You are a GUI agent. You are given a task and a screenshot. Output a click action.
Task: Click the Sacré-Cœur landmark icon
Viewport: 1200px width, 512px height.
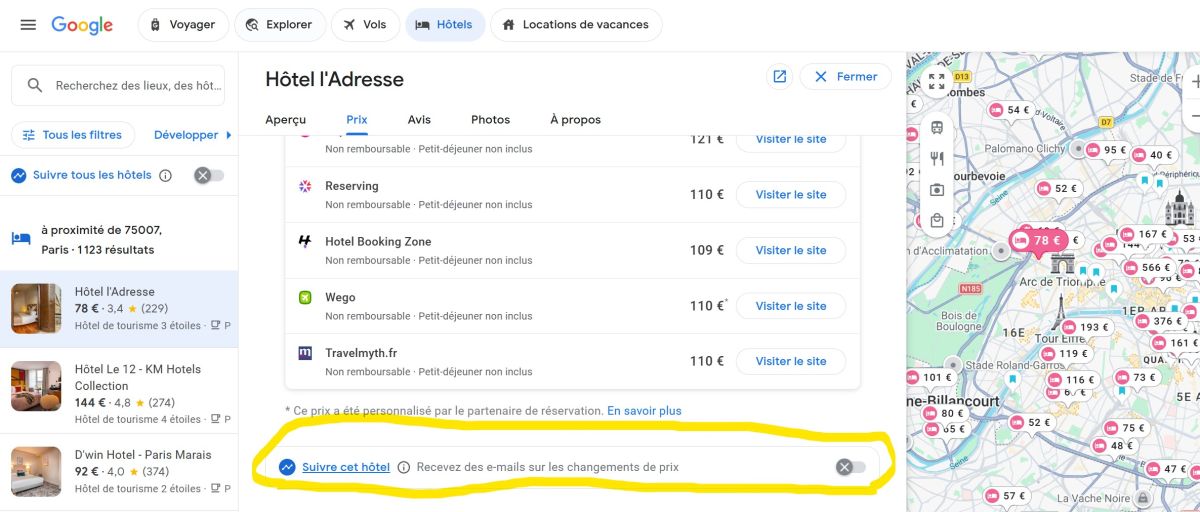click(1180, 209)
